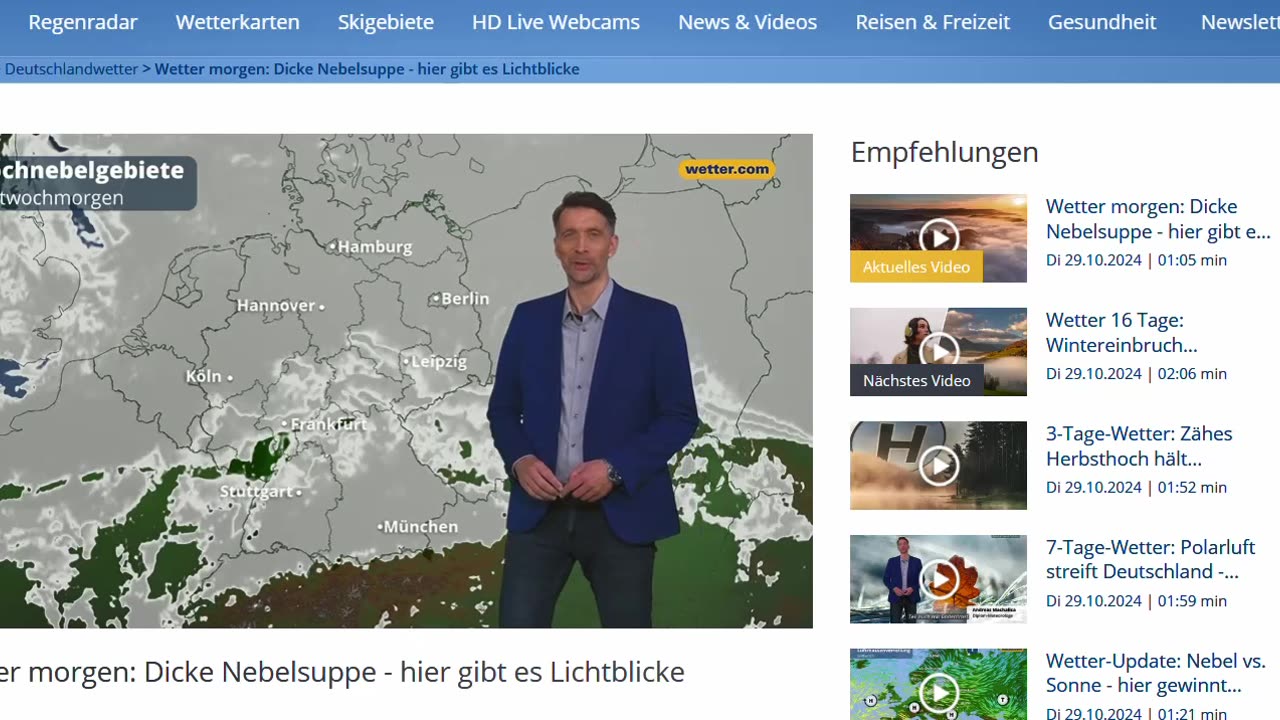
Task: Open Reisen & Freizeit menu
Action: [933, 22]
